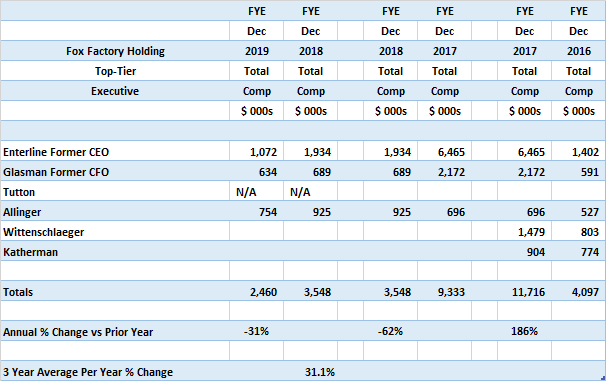Select the 2019 year header cell

[257, 51]
